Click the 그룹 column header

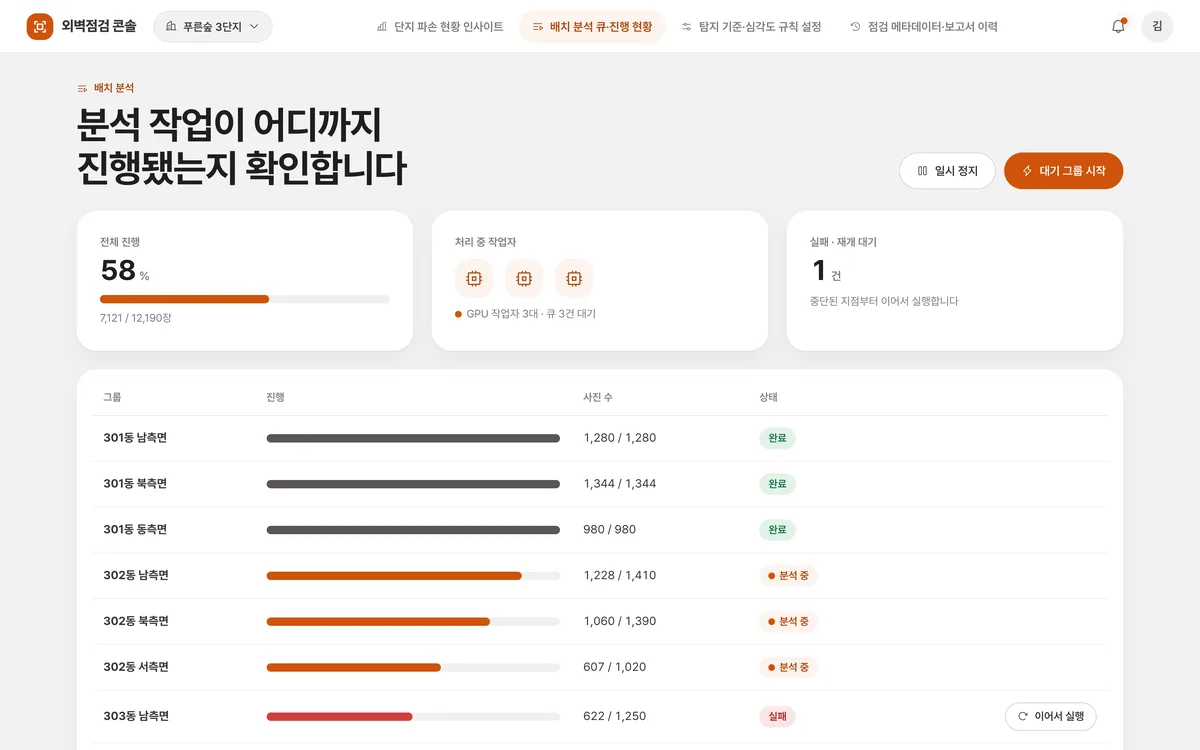[112, 397]
